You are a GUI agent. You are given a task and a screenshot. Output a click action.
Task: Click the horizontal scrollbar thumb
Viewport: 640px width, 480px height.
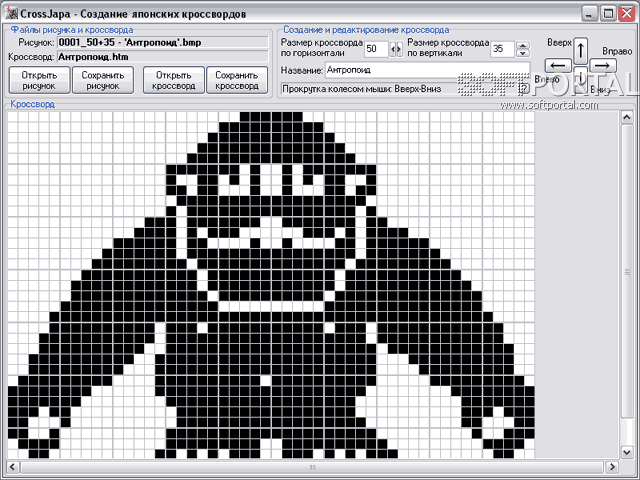(312, 467)
